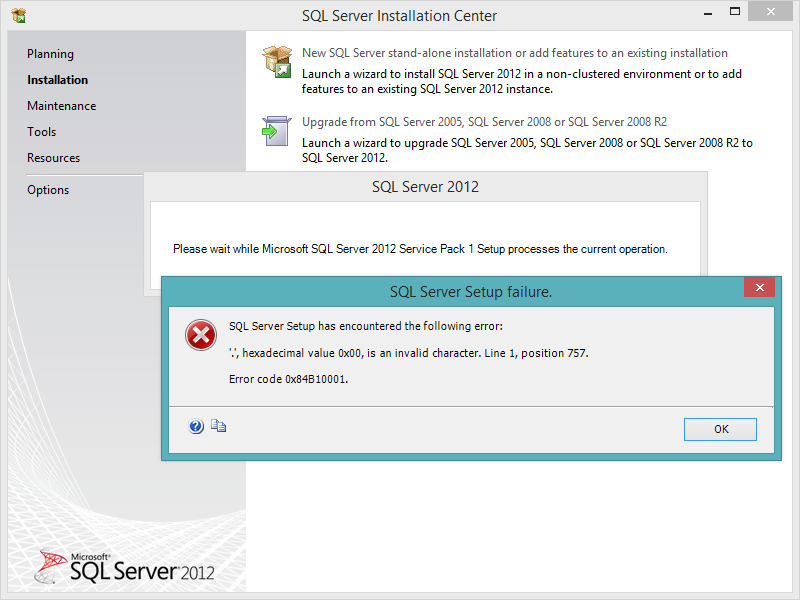
Task: Select the Installation section
Action: (x=58, y=80)
